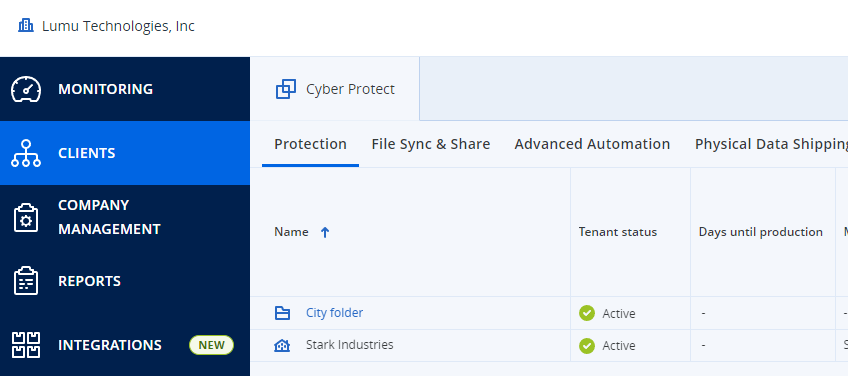Screen dimensions: 848x376
Task: Click the green check icon for City folder
Action: pyautogui.click(x=587, y=313)
